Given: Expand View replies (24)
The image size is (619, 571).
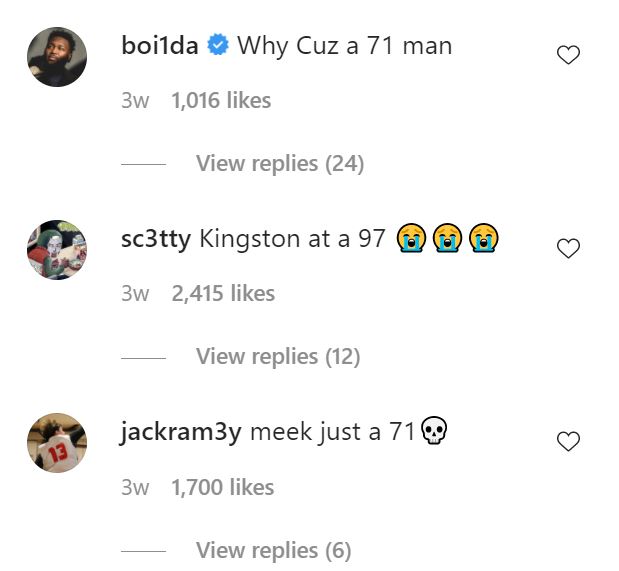Looking at the screenshot, I should coord(279,163).
